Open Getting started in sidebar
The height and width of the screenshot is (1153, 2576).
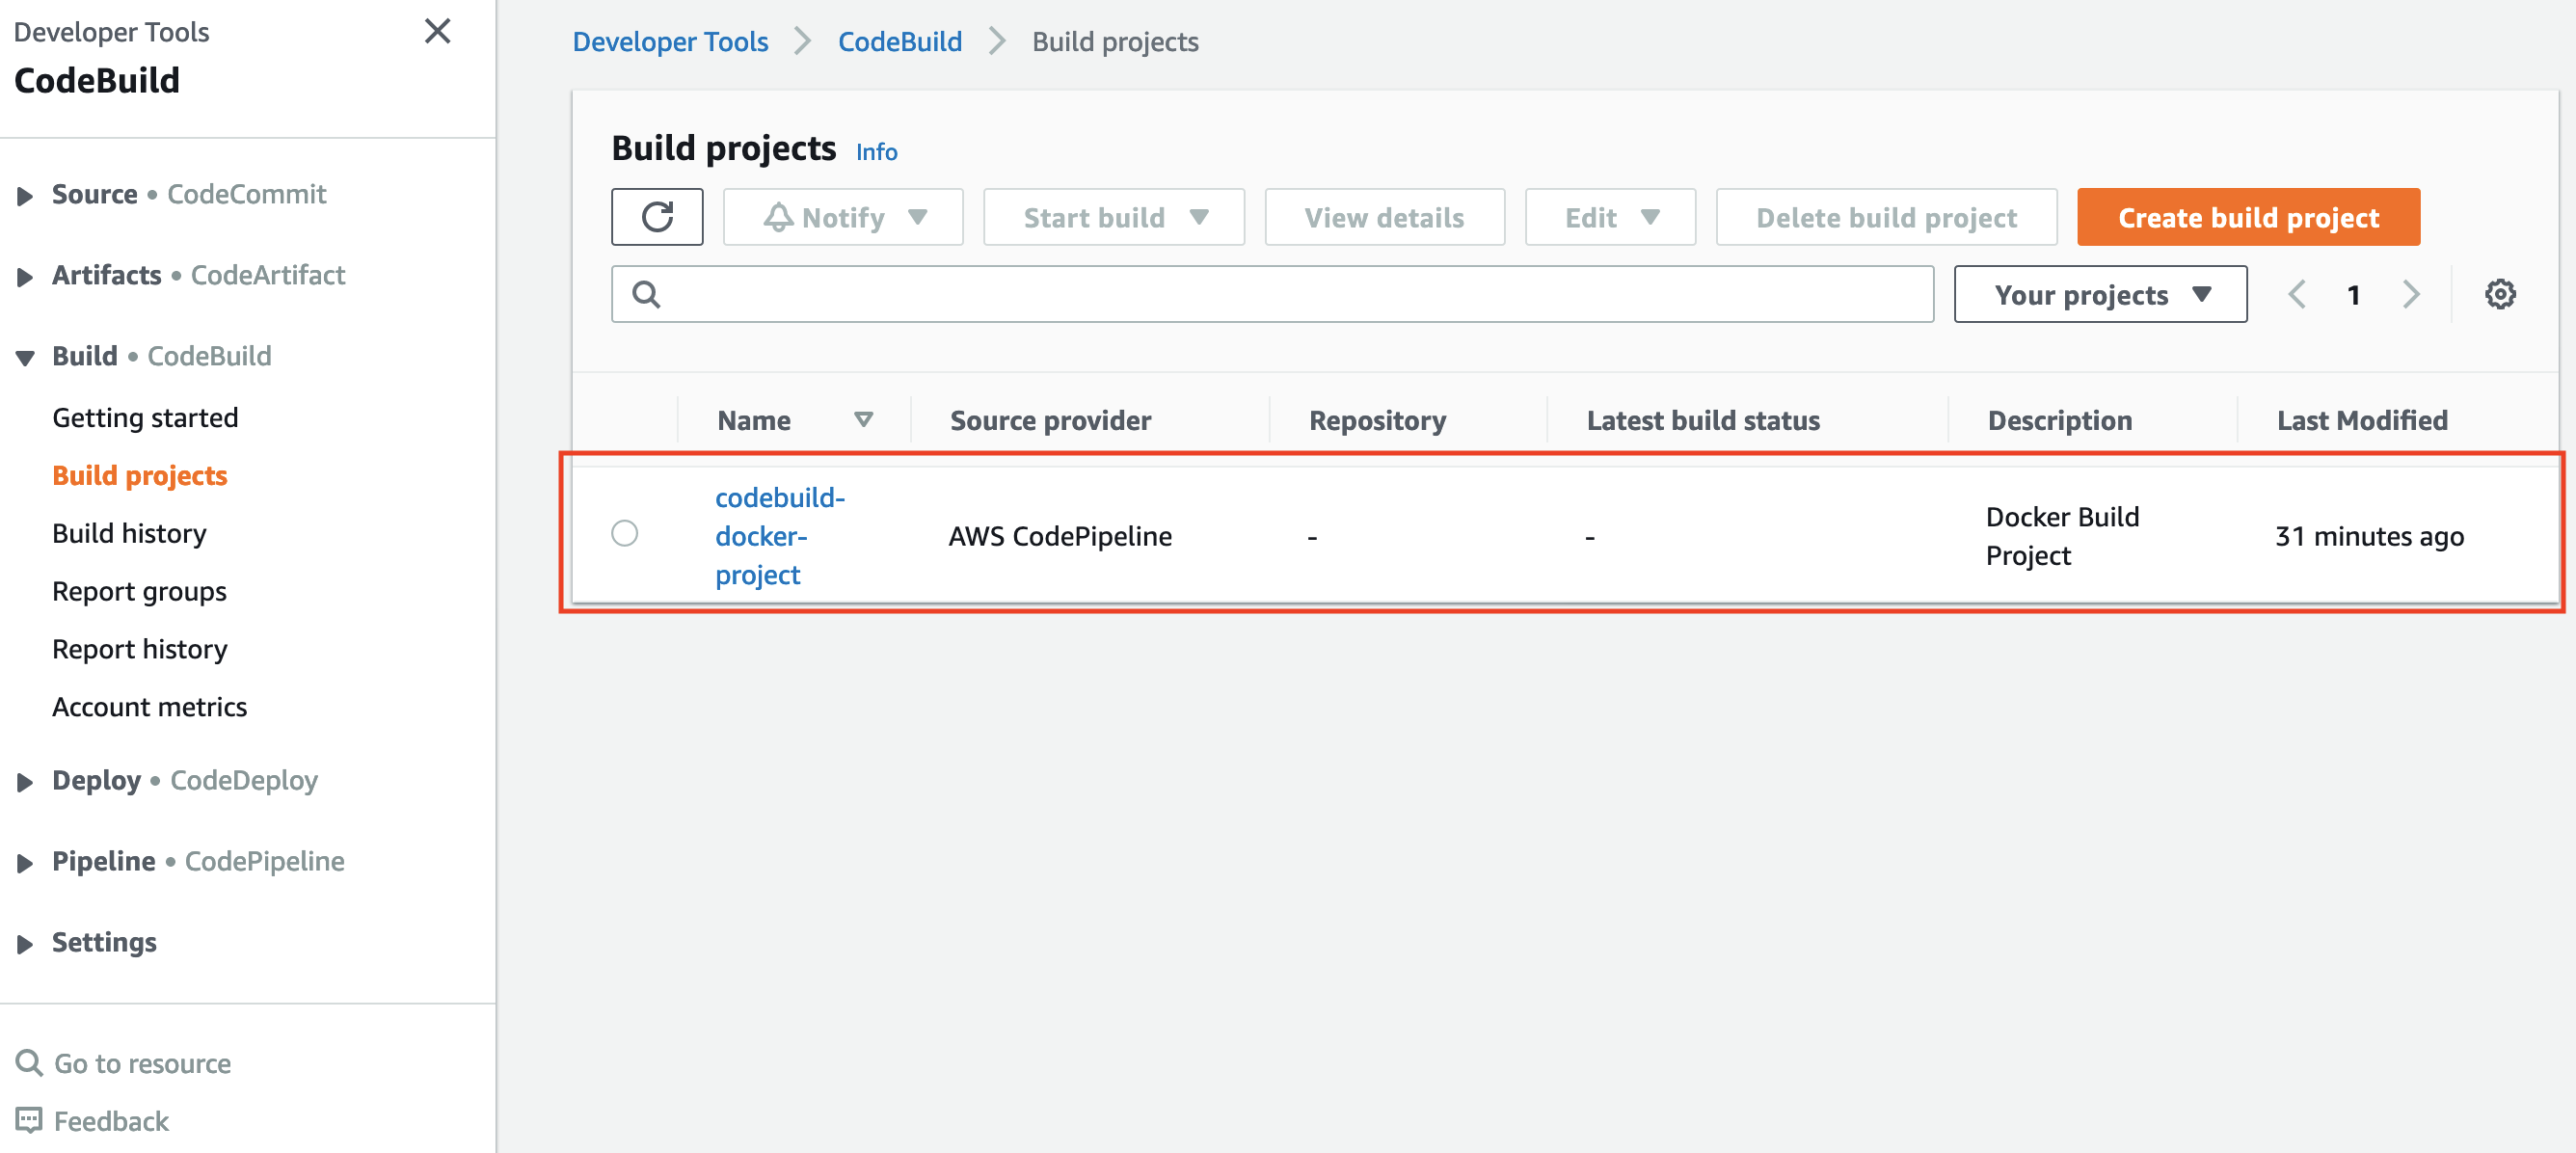click(145, 417)
